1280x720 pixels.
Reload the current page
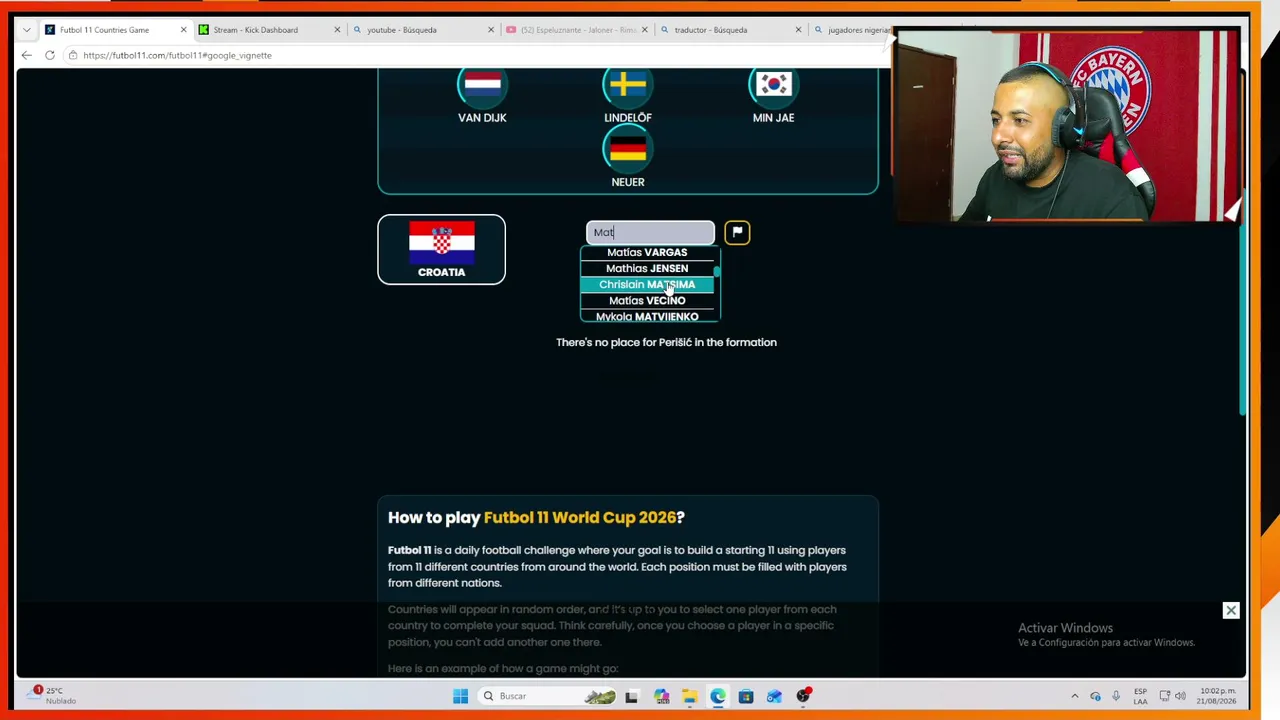50,55
